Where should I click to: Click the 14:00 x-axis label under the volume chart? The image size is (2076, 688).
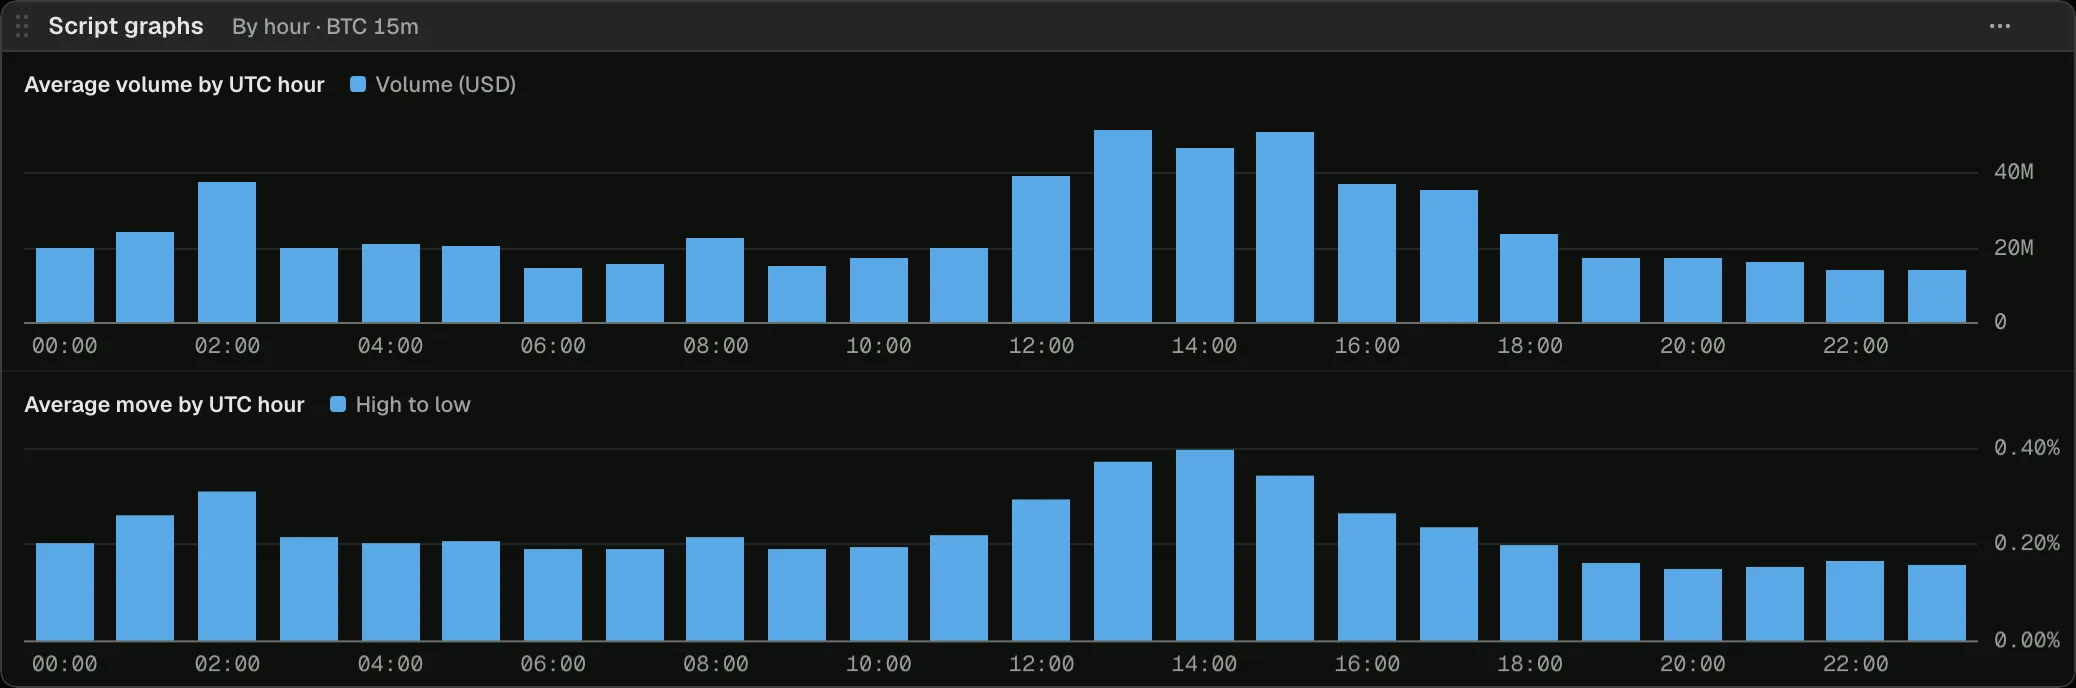(1204, 346)
